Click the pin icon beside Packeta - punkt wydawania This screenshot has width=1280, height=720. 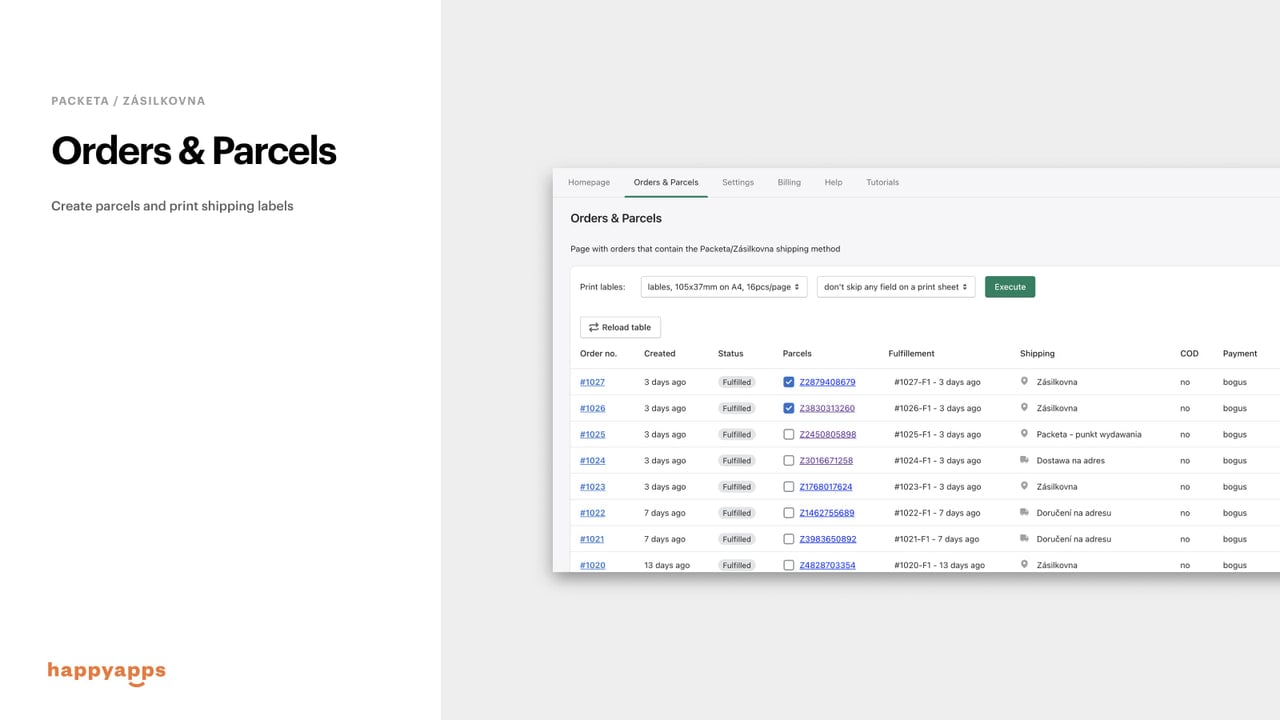[1024, 434]
